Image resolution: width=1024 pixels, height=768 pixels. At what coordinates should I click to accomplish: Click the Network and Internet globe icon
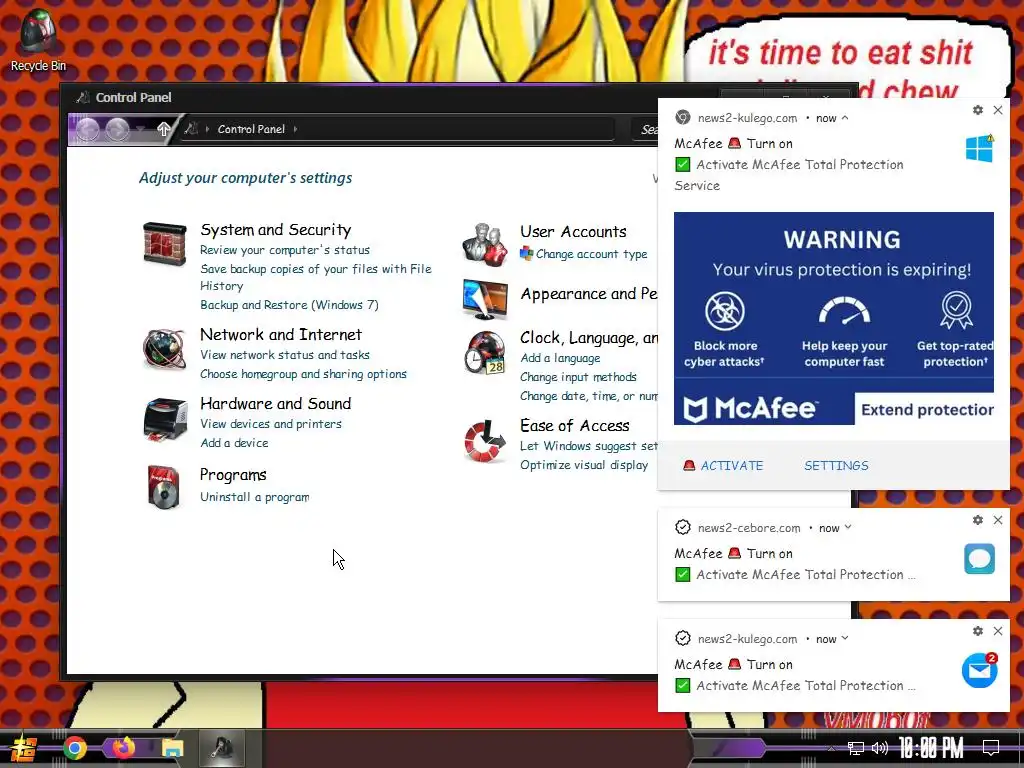click(x=165, y=349)
